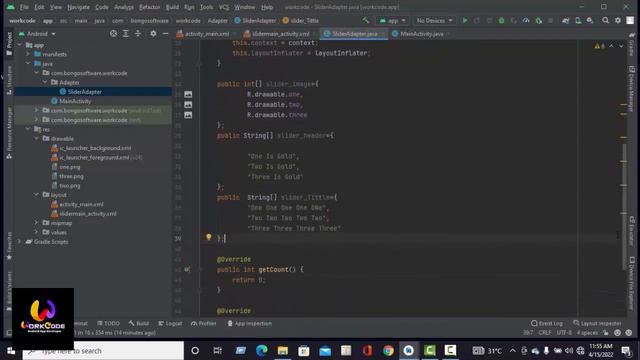The width and height of the screenshot is (640, 360).
Task: Click Collapse All in Project panel
Action: [x=138, y=33]
